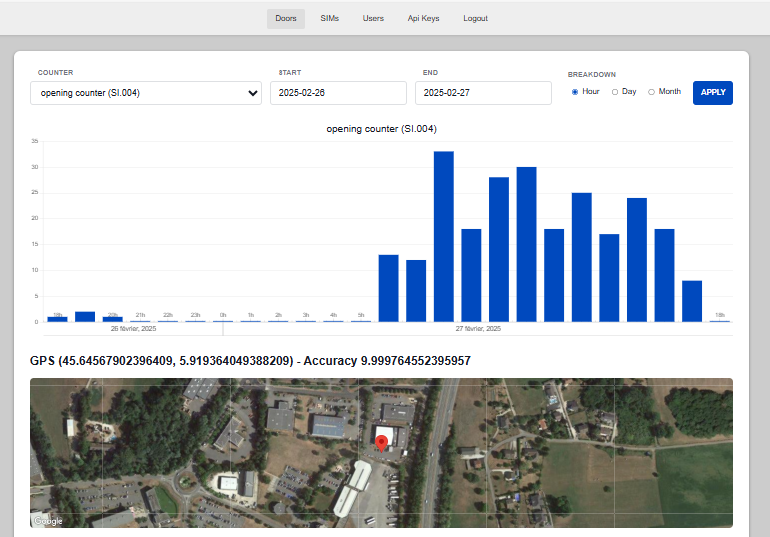This screenshot has height=537, width=770.
Task: Click the chart title opening counter (SI.004)
Action: [x=381, y=129]
